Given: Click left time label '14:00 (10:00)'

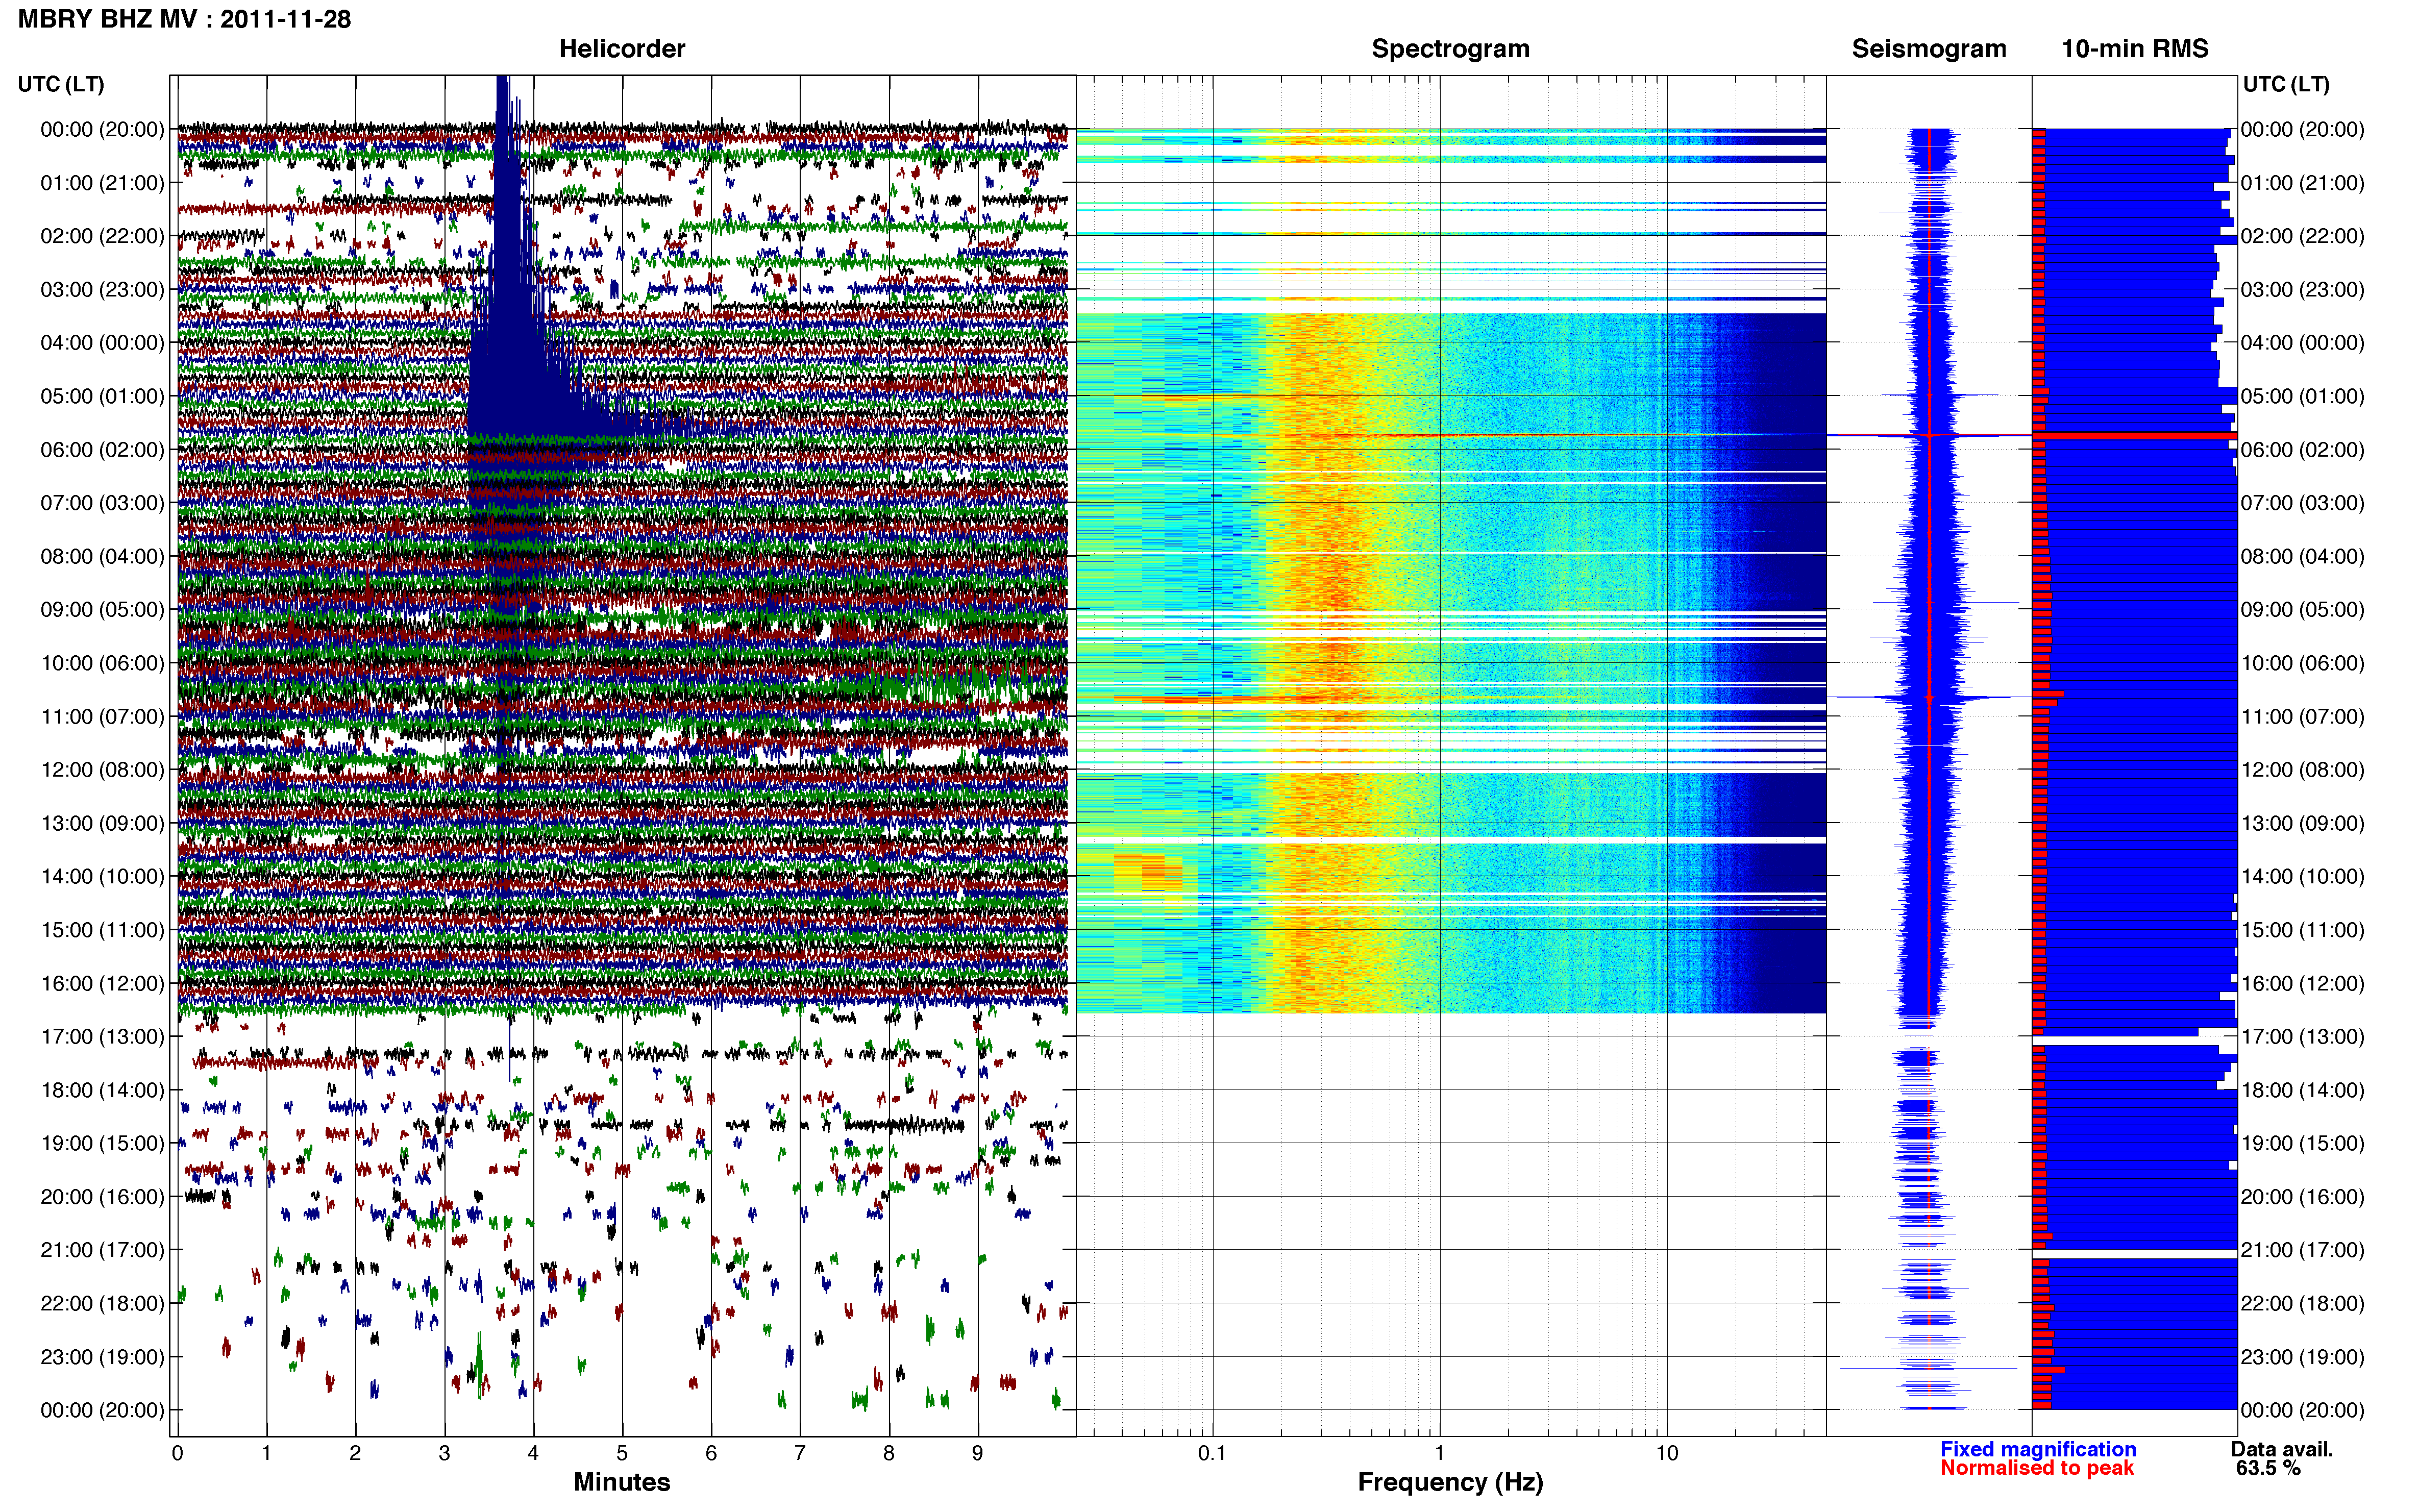Looking at the screenshot, I should [102, 876].
